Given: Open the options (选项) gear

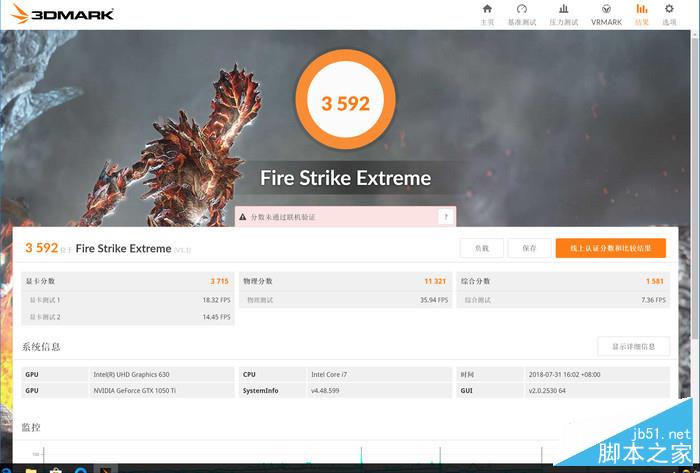Looking at the screenshot, I should point(669,15).
